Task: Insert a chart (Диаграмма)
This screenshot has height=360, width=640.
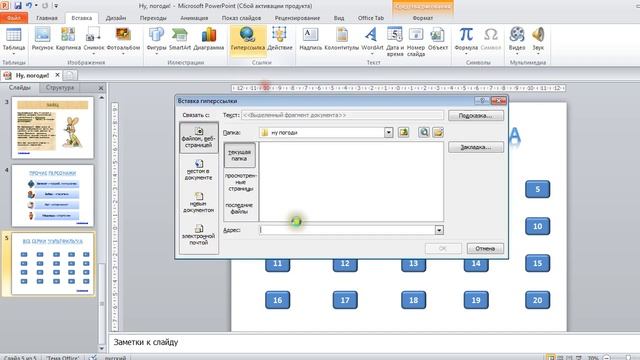Action: [x=209, y=39]
